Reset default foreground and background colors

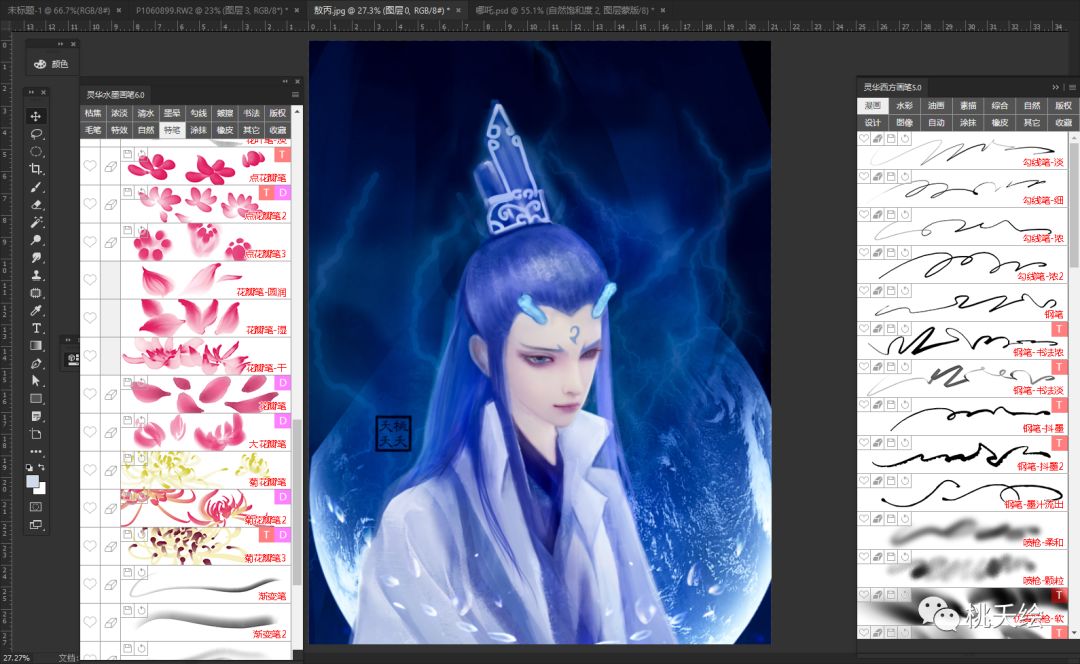point(29,467)
